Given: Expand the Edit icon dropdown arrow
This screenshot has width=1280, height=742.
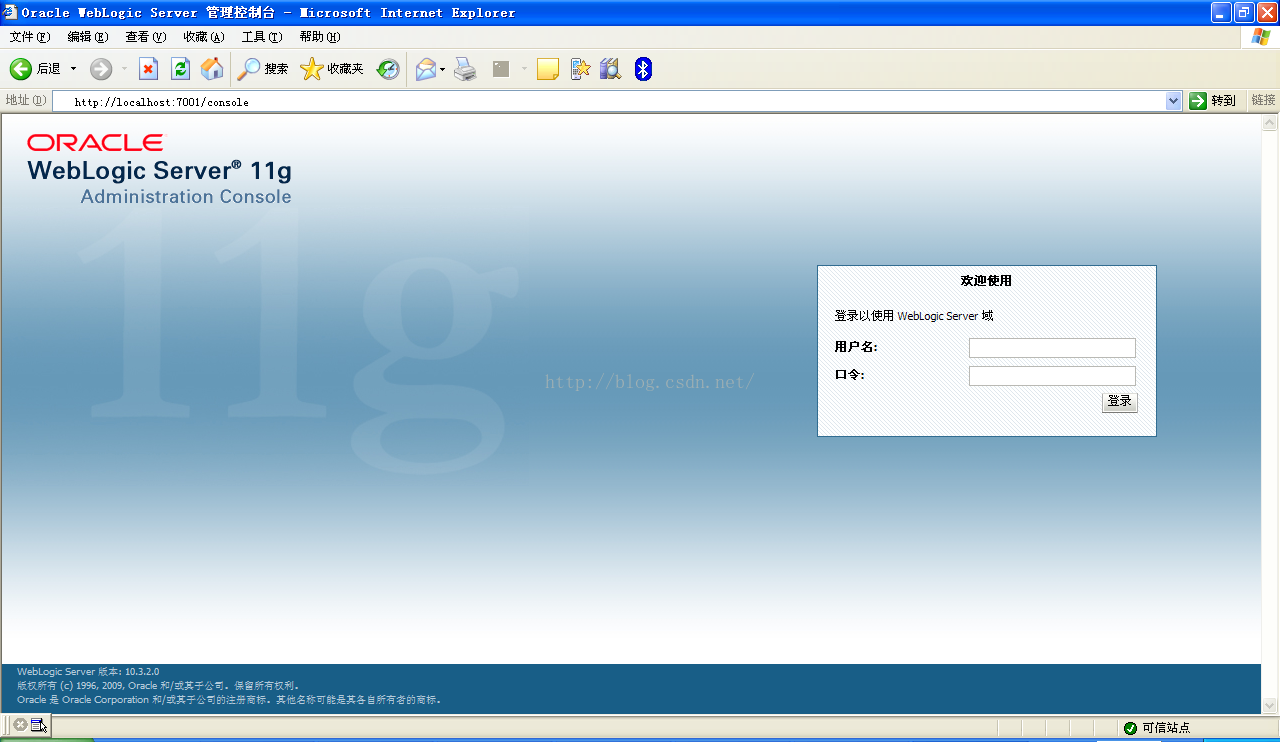Looking at the screenshot, I should (524, 69).
